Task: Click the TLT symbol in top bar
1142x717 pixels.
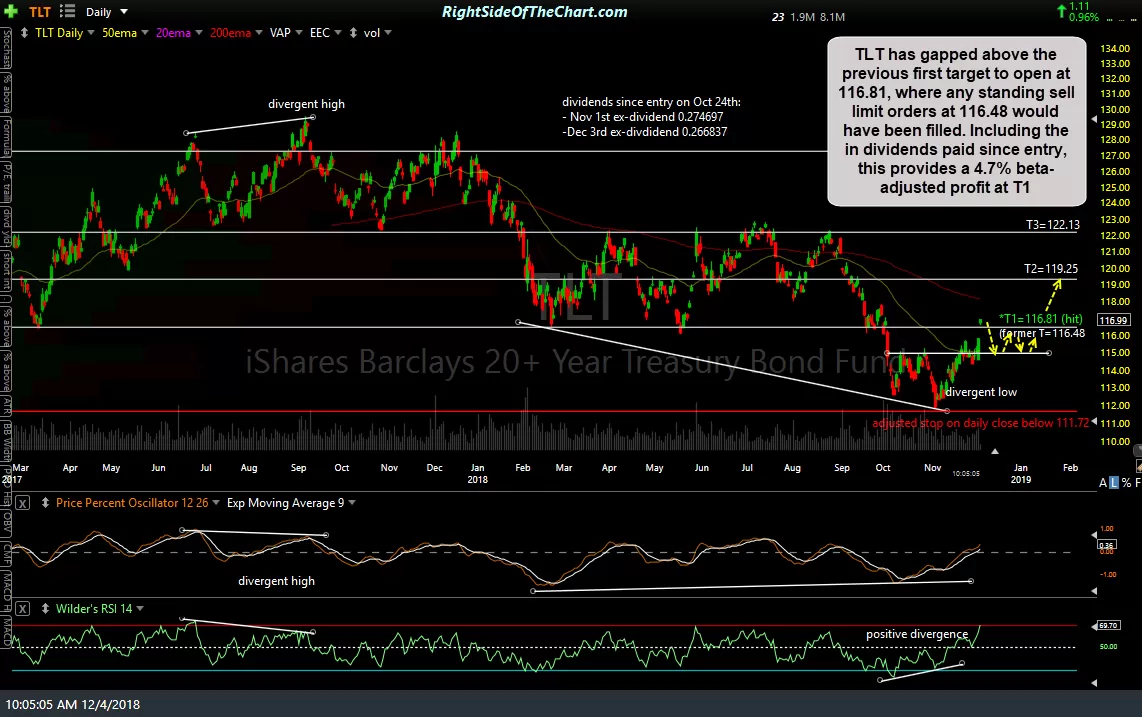Action: click(x=40, y=12)
